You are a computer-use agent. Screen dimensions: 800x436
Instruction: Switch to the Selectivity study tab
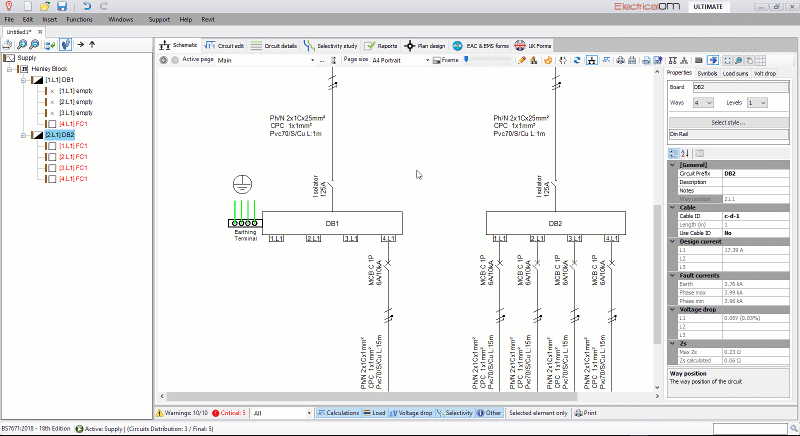(x=331, y=46)
